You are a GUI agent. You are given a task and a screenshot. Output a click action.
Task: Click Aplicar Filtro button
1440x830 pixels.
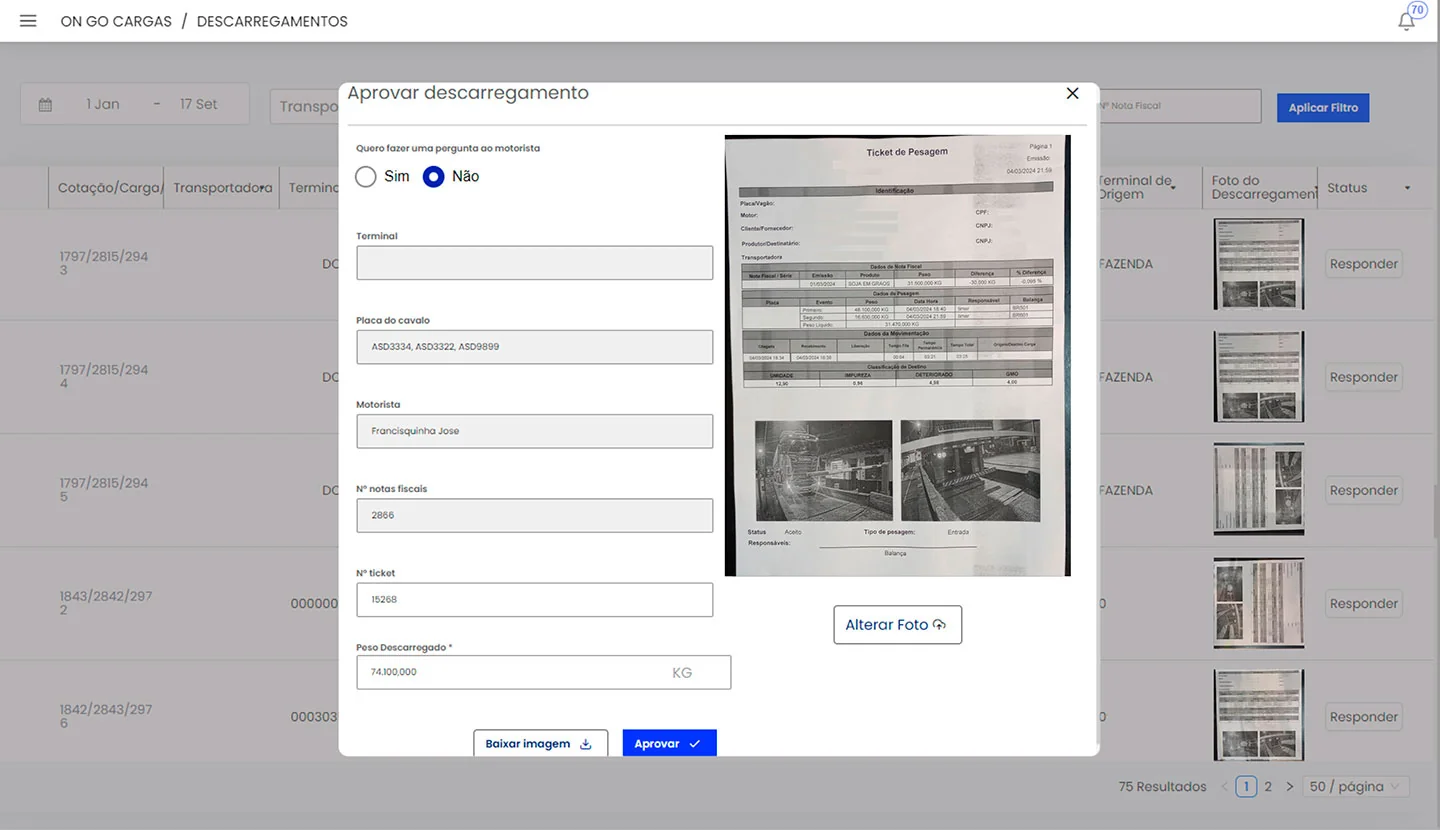click(1322, 108)
